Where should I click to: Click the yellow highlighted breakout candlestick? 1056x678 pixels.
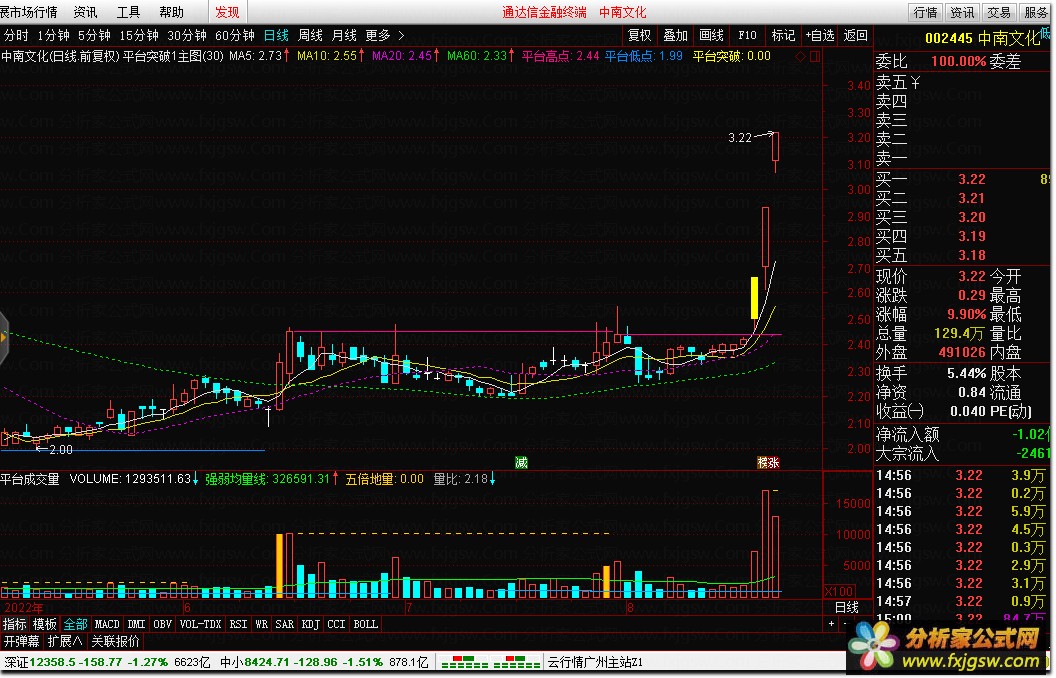point(754,298)
